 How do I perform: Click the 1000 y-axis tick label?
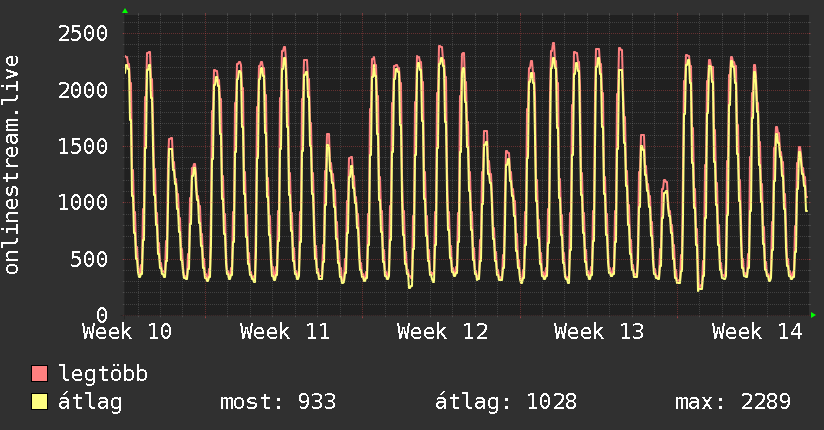click(83, 202)
